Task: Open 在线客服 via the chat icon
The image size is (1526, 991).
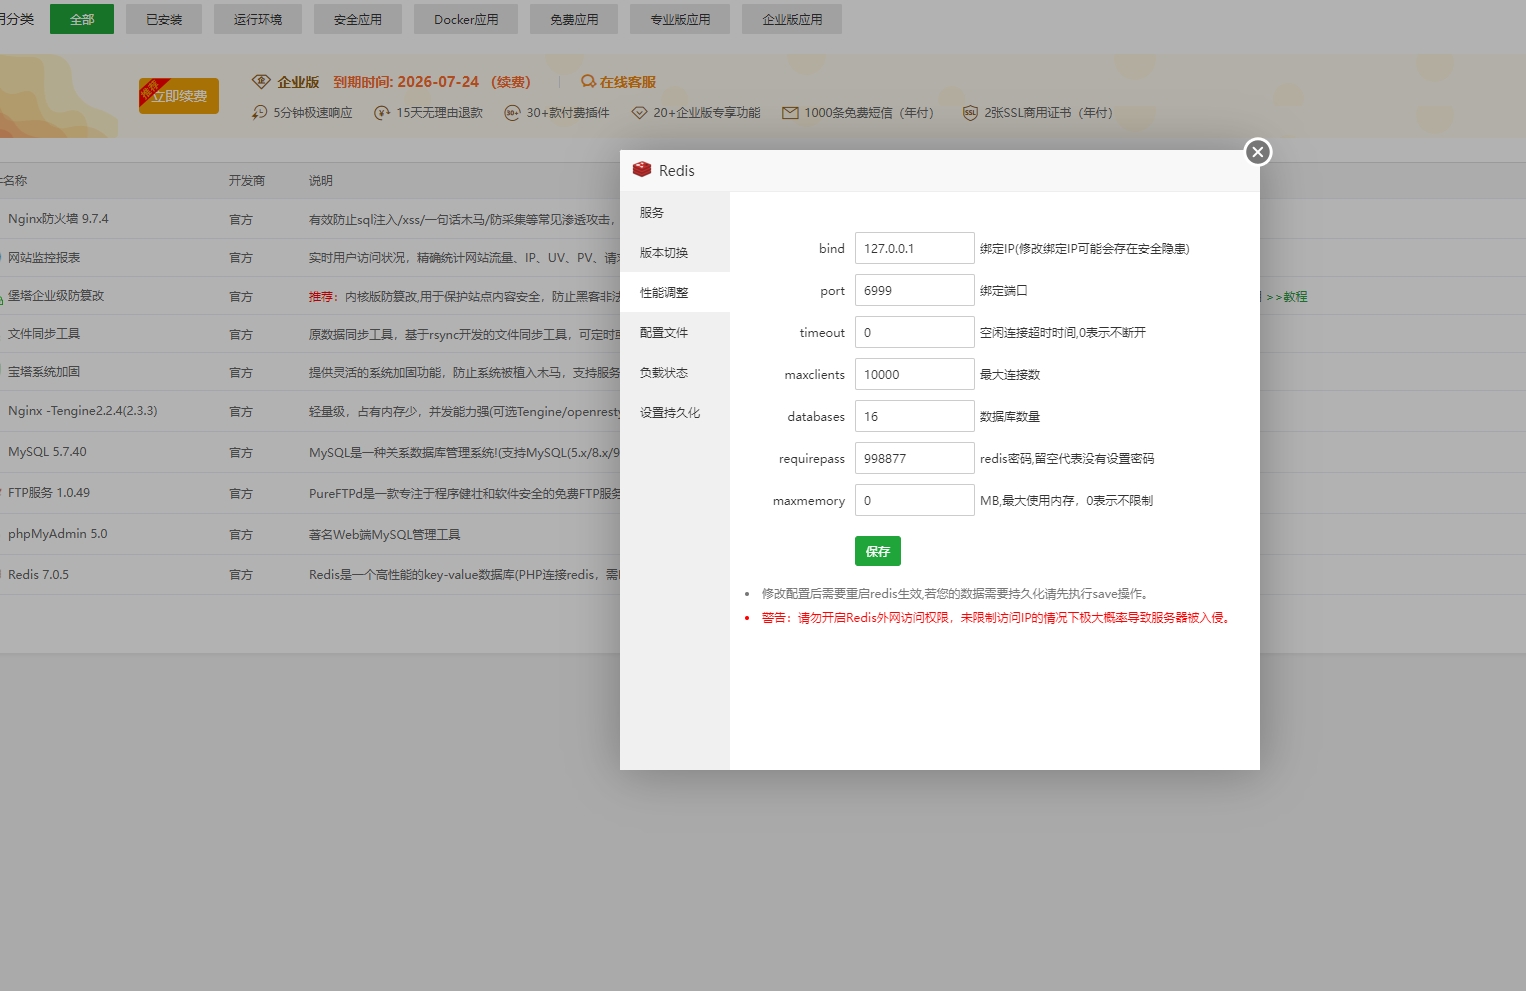Action: pyautogui.click(x=588, y=82)
